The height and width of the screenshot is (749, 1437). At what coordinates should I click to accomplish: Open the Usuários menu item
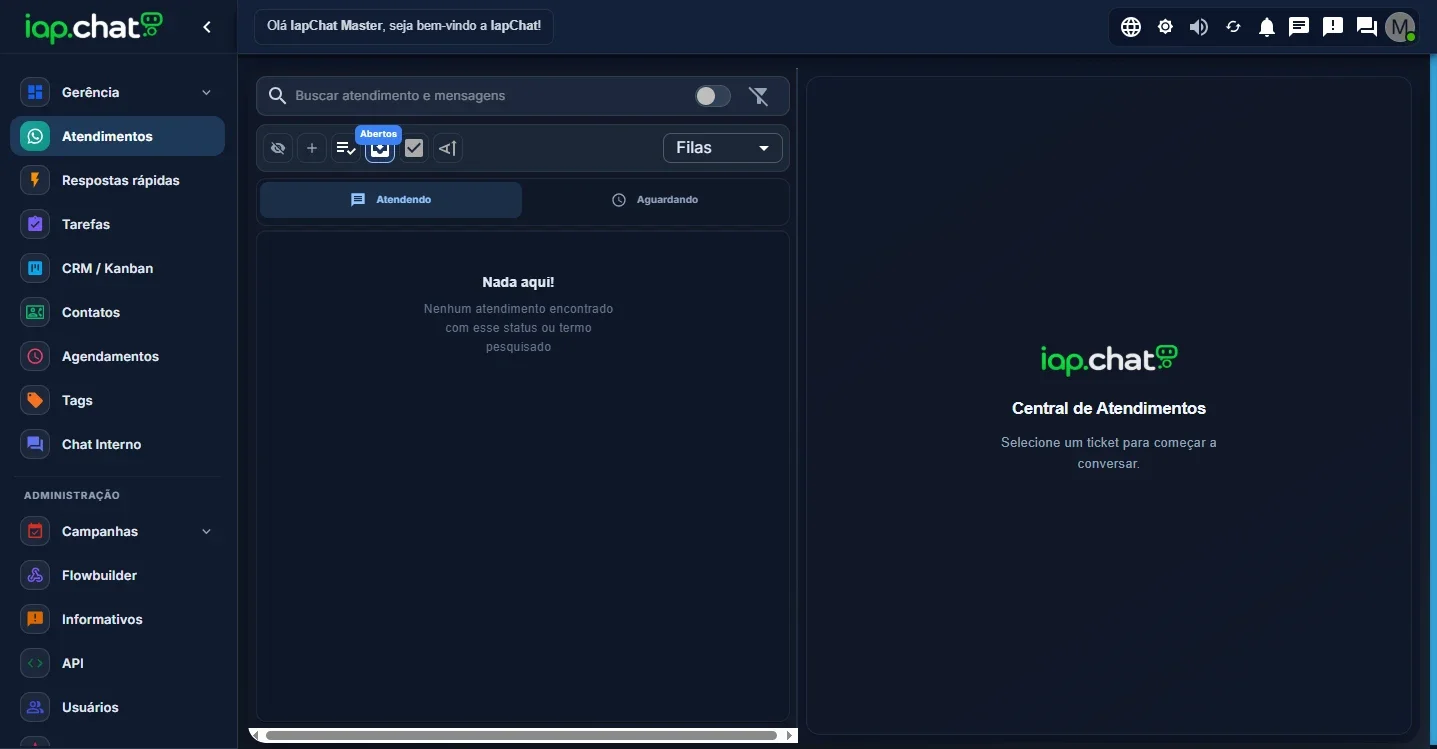coord(117,707)
